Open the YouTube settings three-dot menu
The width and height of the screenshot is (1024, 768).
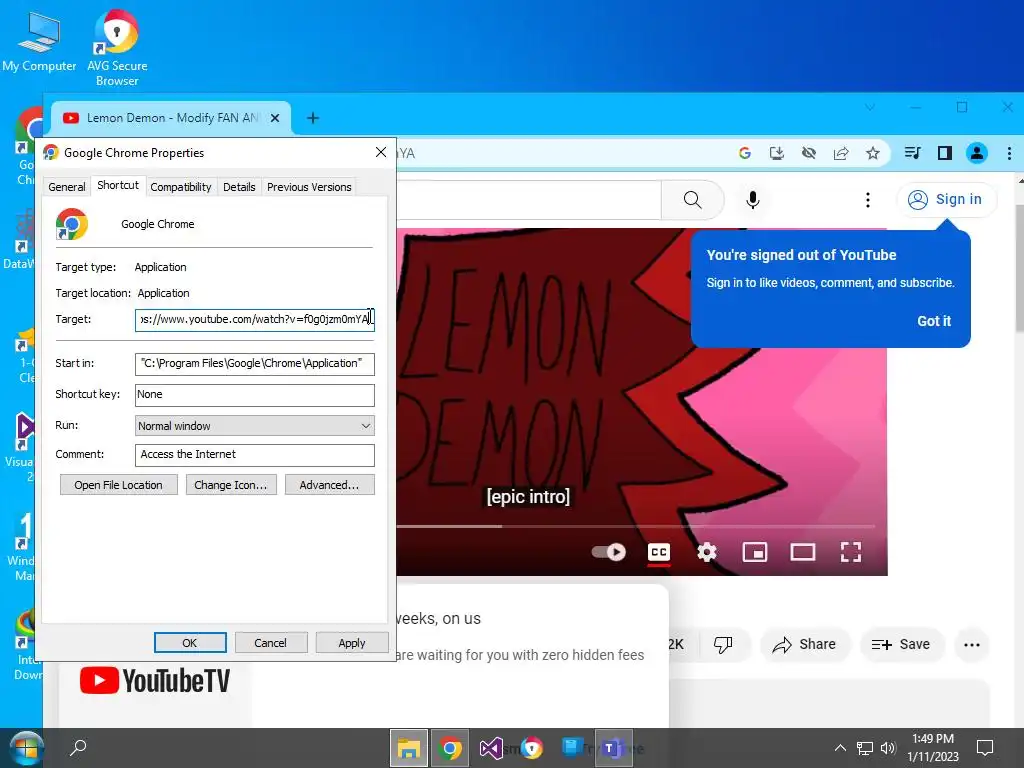(x=867, y=199)
